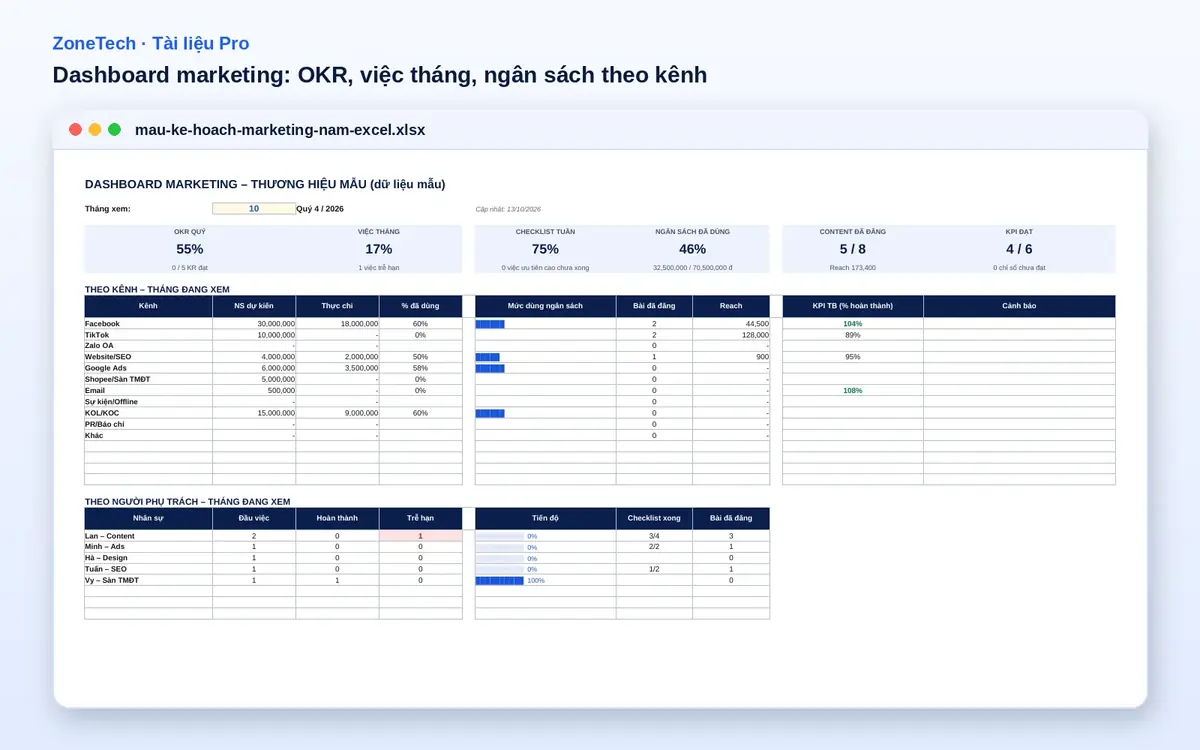
Task: Select the Website/SEO channel cell
Action: click(148, 357)
